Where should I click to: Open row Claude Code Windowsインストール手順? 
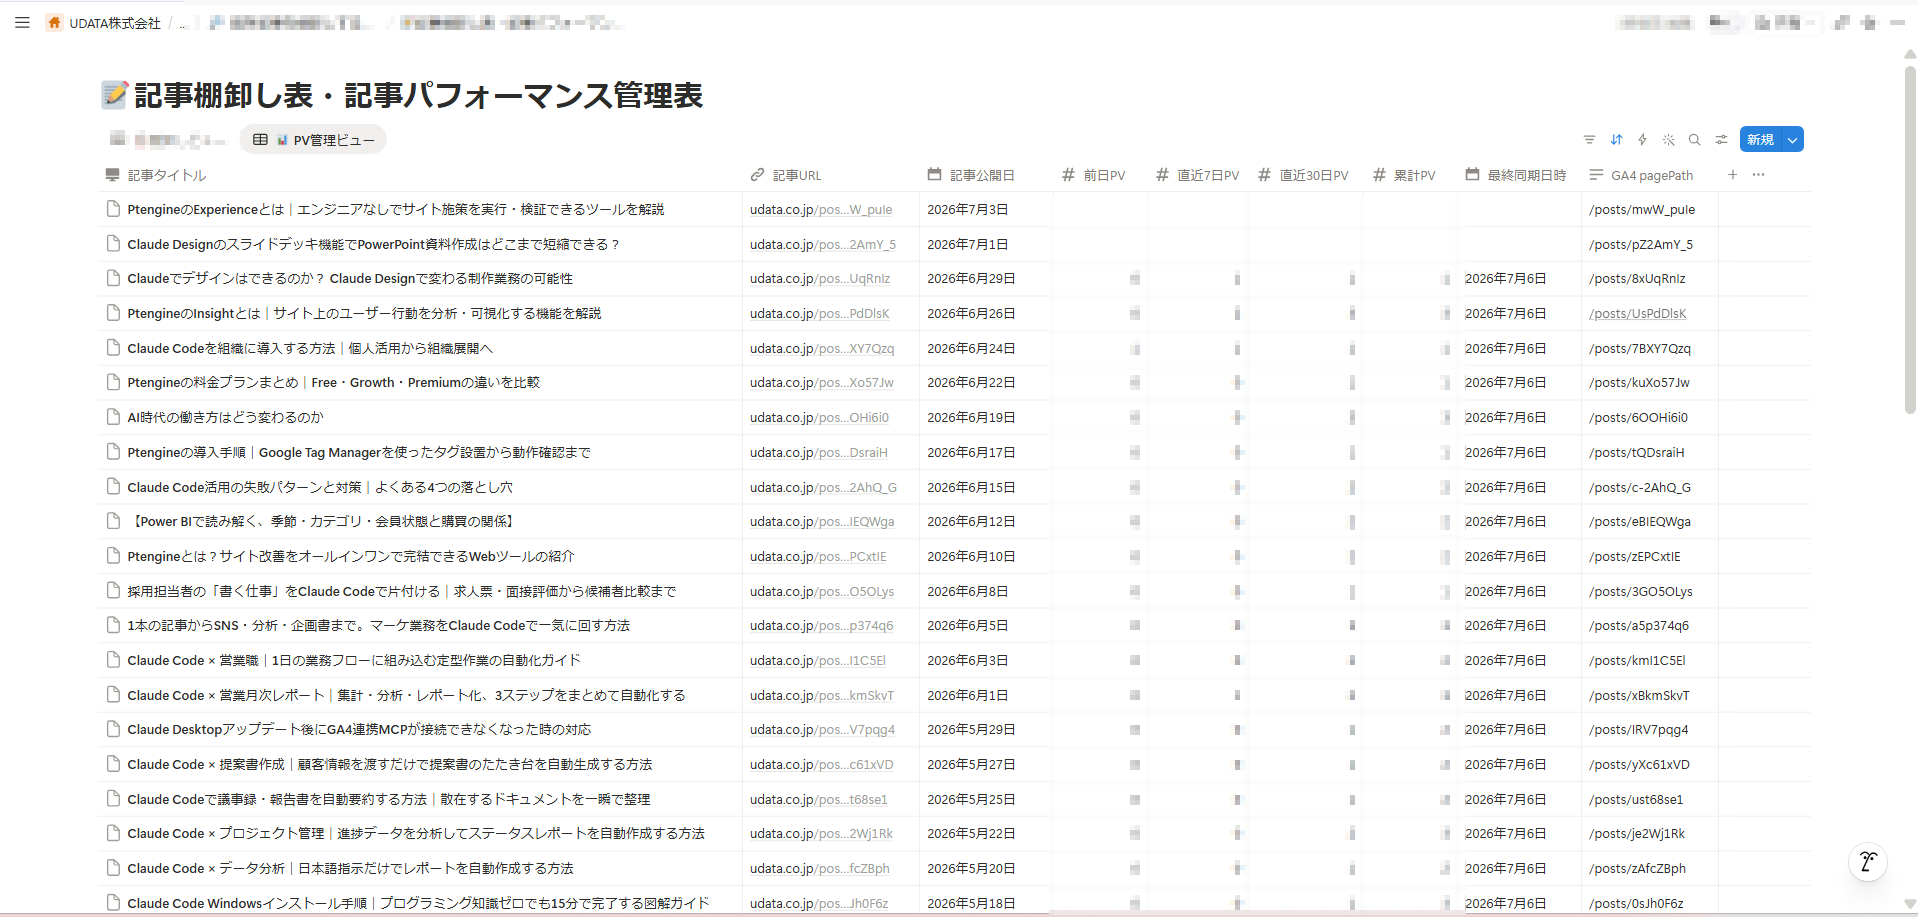[418, 903]
